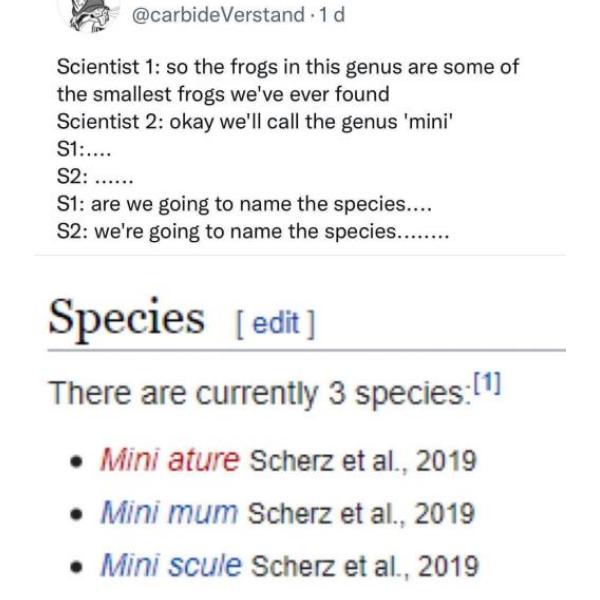Select Scherz et al. citation after Mini scule

pyautogui.click(x=365, y=566)
